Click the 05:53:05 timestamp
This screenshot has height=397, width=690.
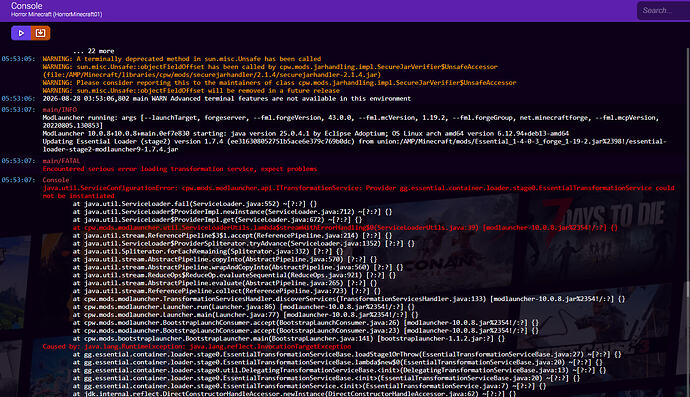point(18,59)
